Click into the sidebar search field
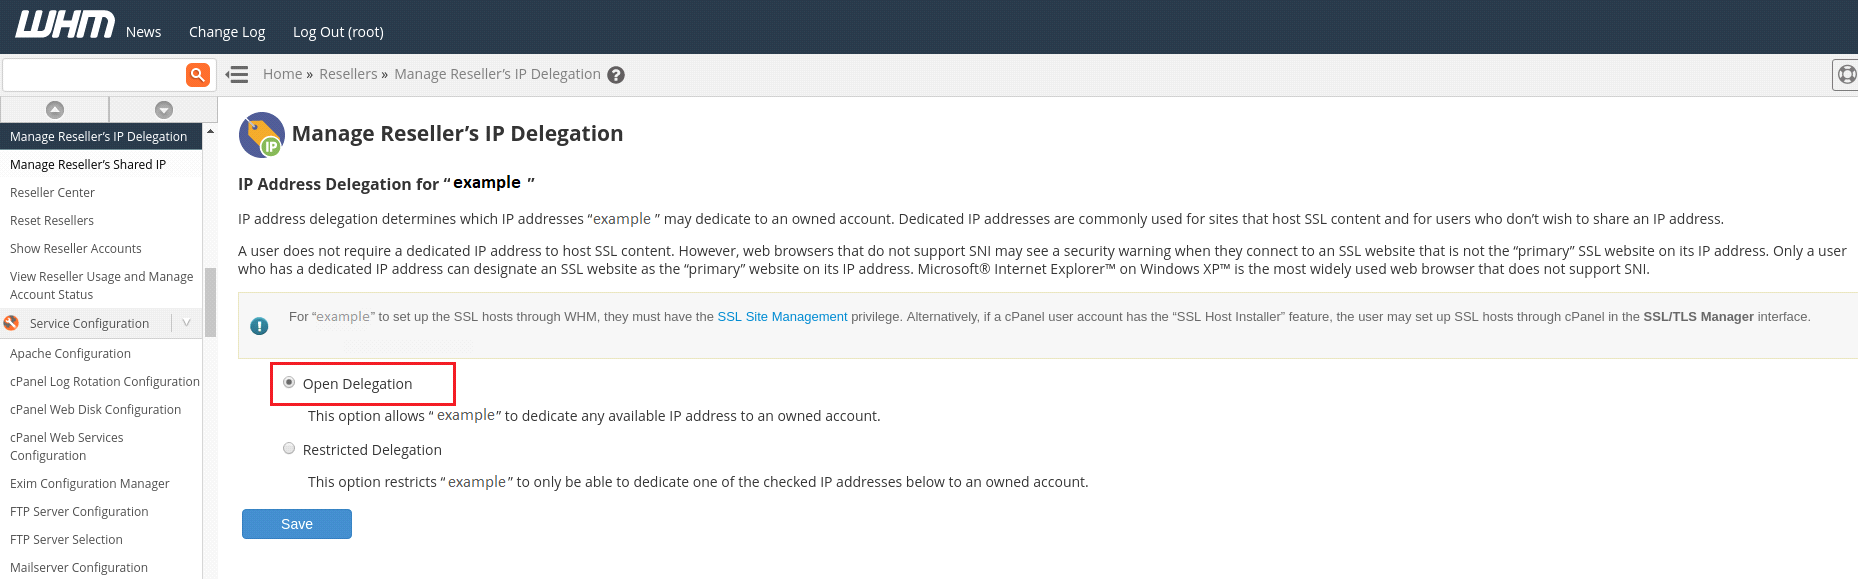 click(x=94, y=75)
